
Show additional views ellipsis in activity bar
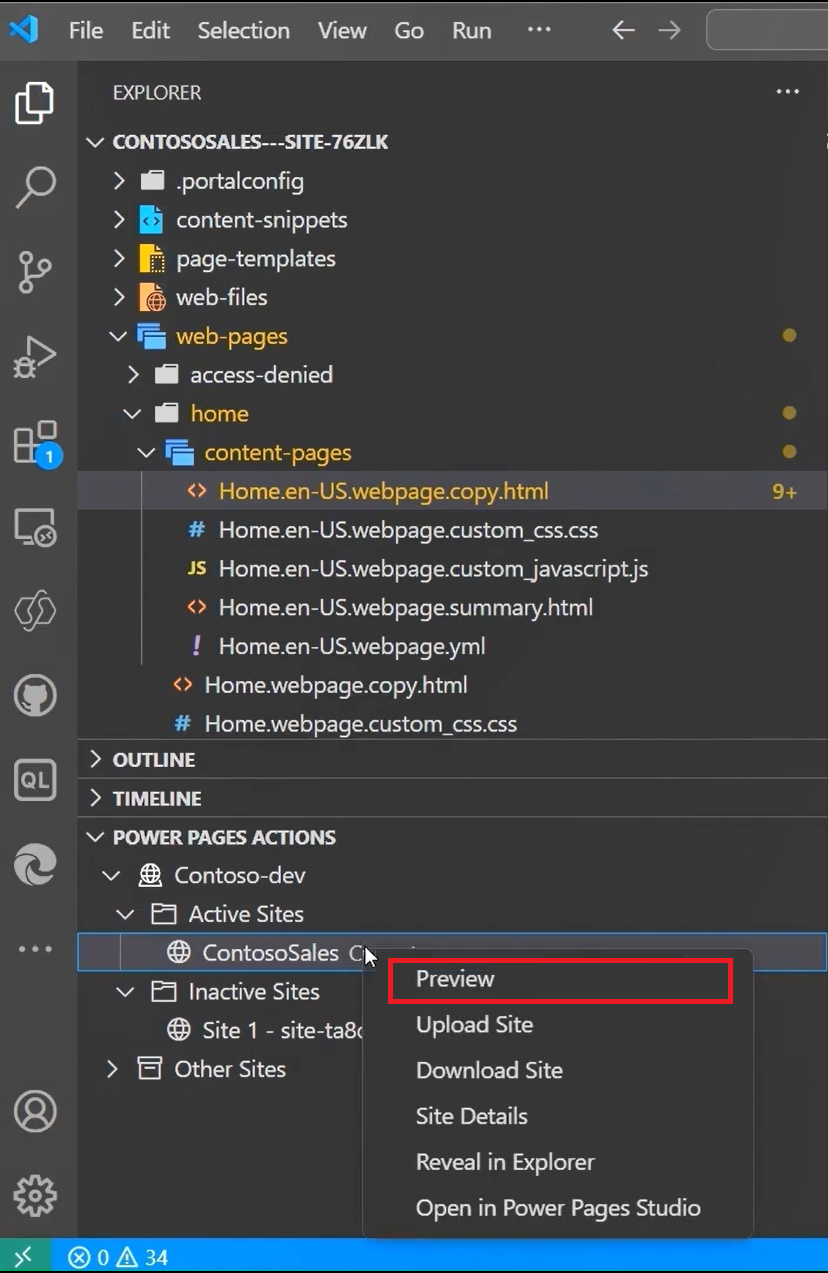pos(35,949)
